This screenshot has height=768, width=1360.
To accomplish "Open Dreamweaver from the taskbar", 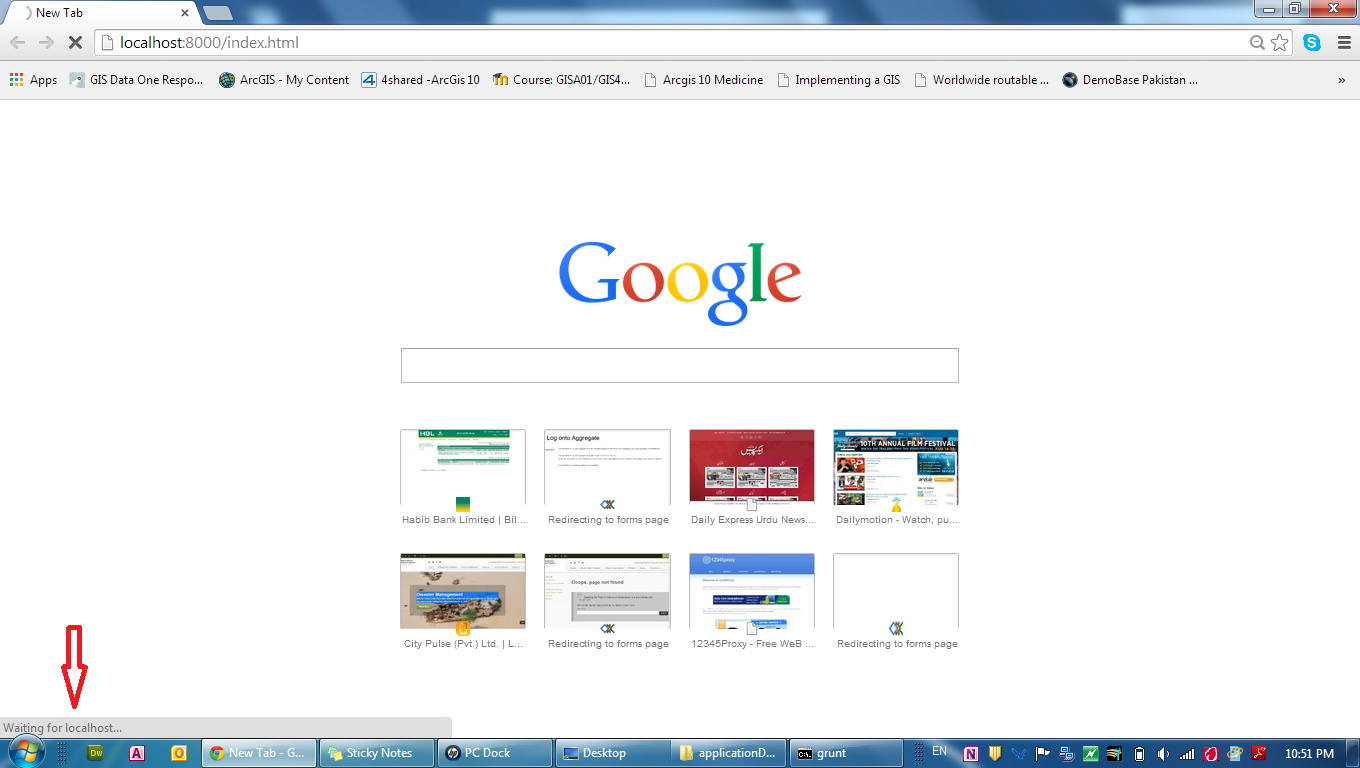I will point(97,753).
